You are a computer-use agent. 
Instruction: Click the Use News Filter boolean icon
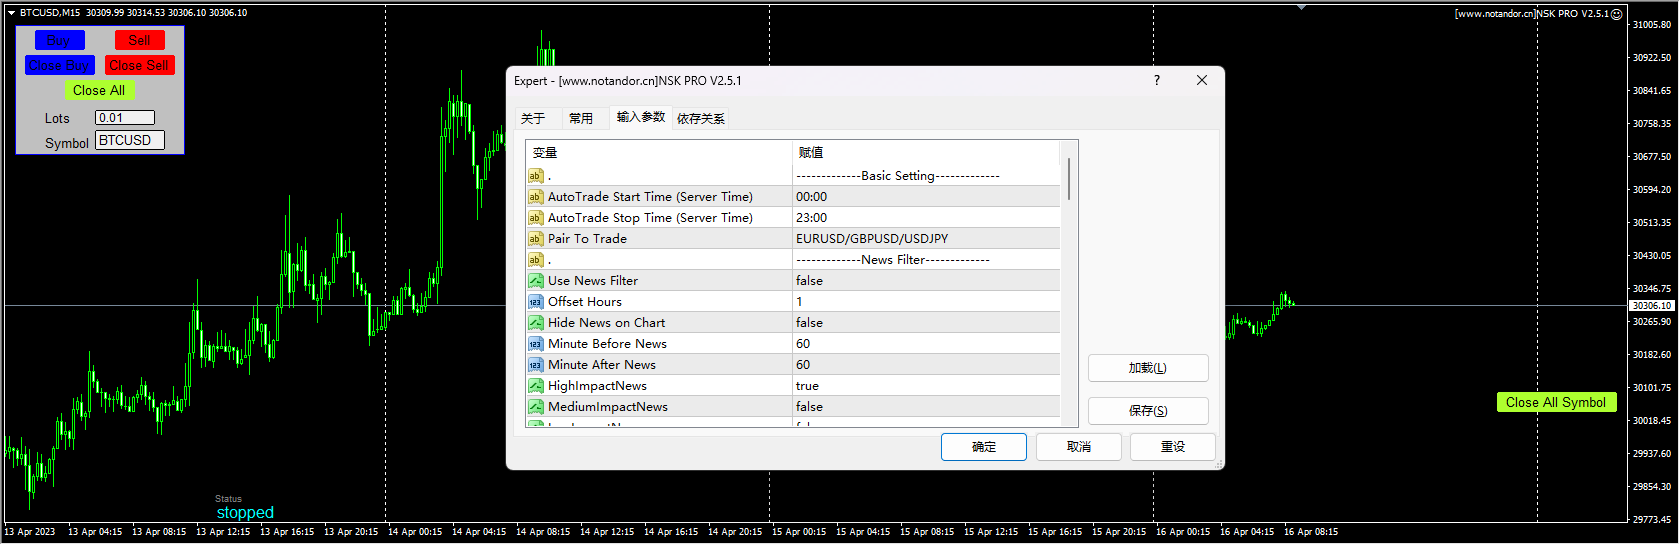pyautogui.click(x=535, y=281)
